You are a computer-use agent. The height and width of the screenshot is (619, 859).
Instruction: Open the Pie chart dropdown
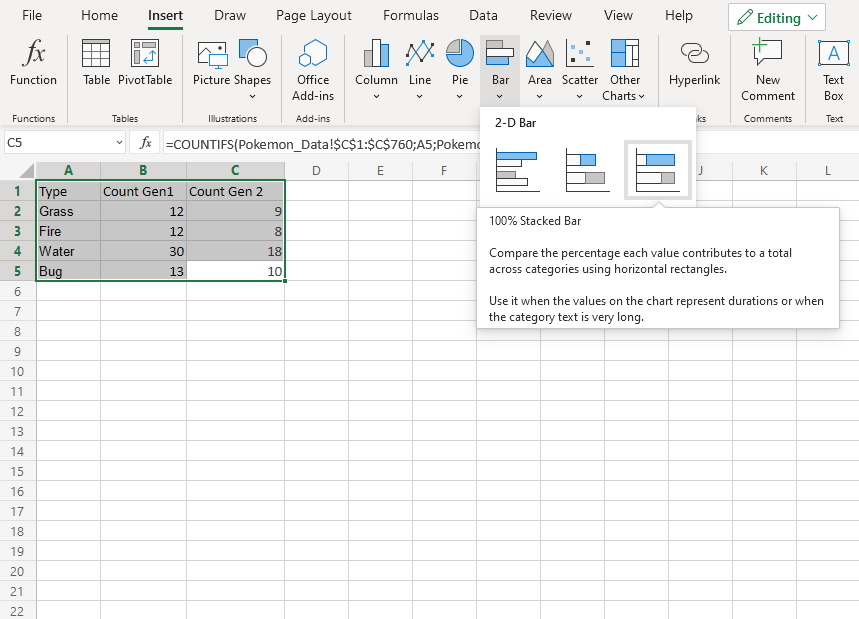(x=460, y=96)
